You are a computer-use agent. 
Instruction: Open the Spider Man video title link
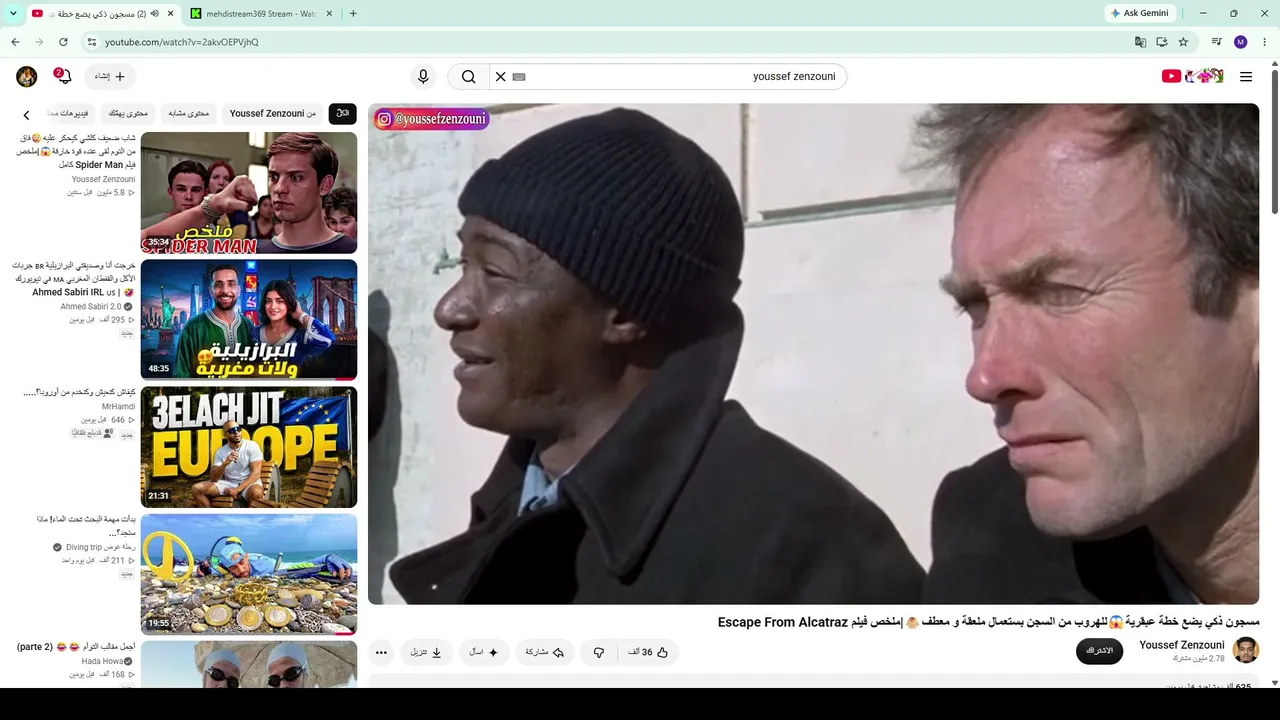point(76,151)
